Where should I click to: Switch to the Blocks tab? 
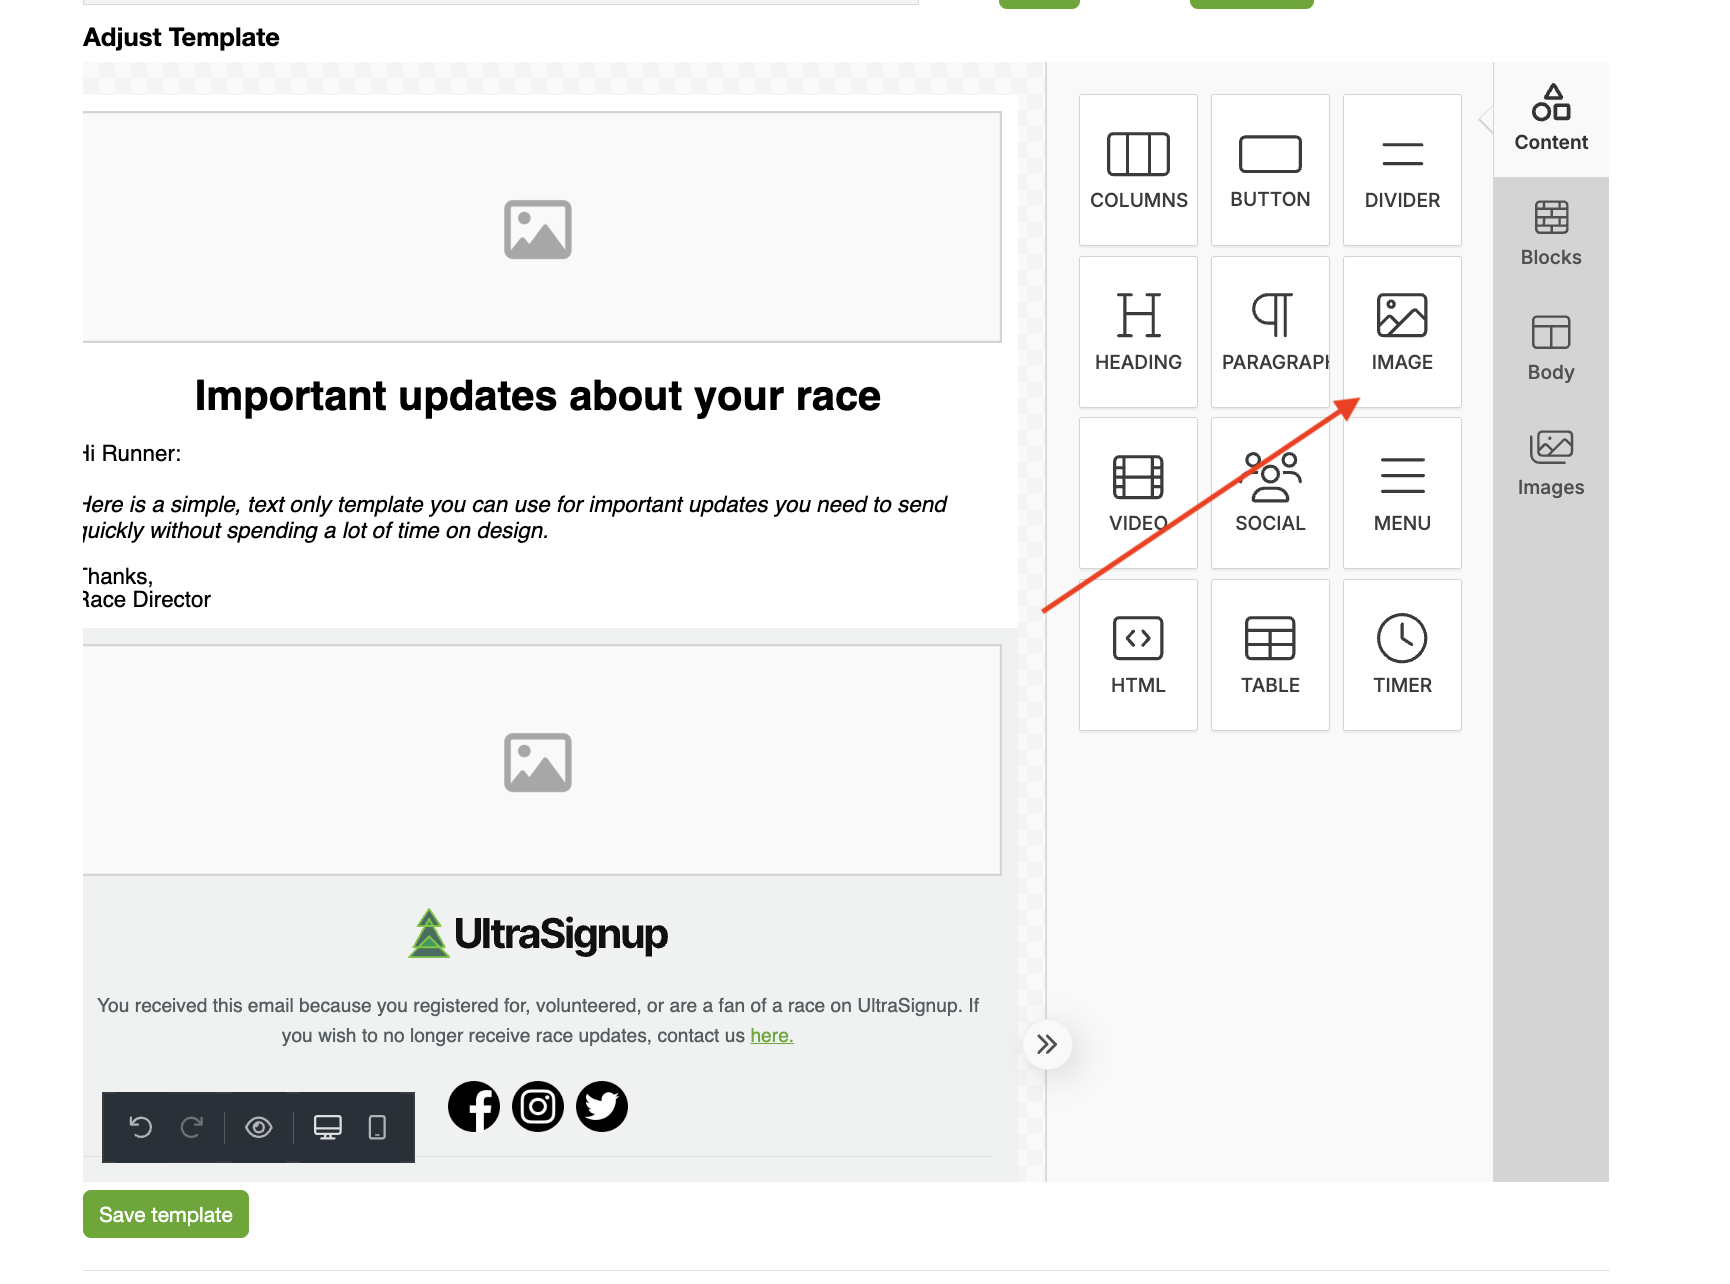(x=1551, y=234)
